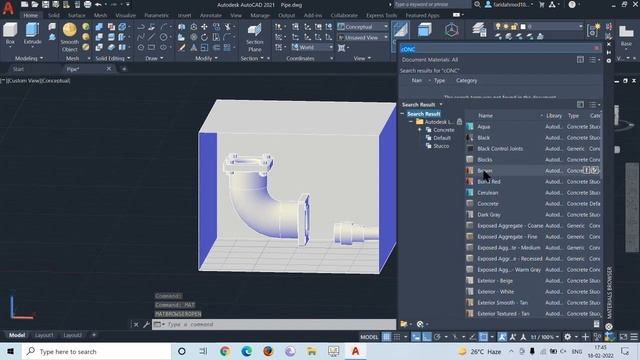Click the Save icon in Quick Access toolbar
Viewport: 640px width, 360px height.
[x=45, y=4]
